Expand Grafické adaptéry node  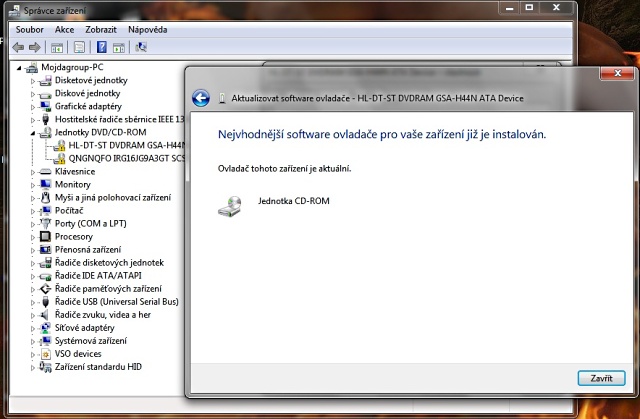33,107
